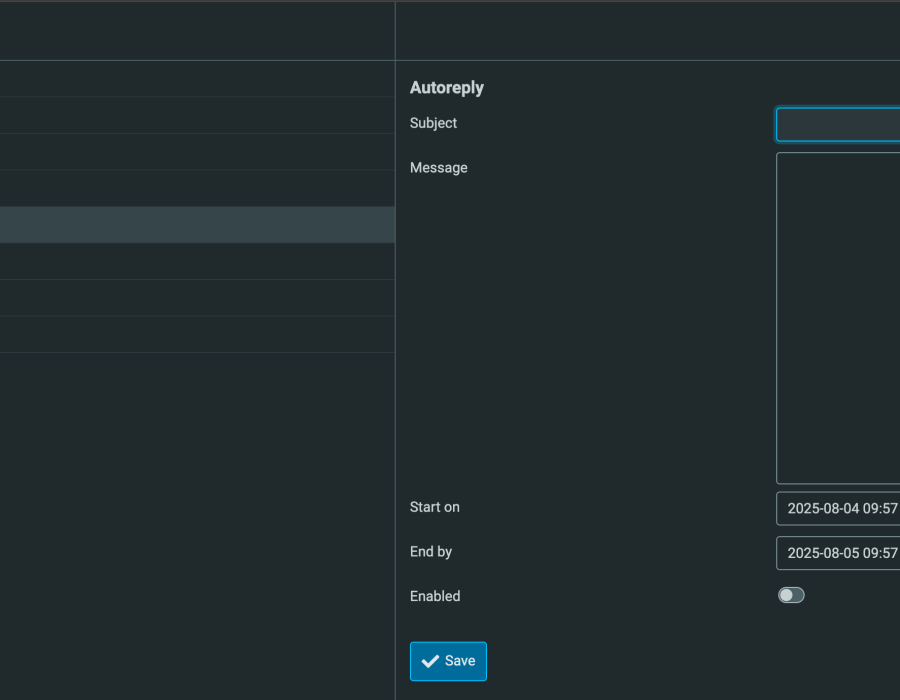Click the Message label
The height and width of the screenshot is (700, 900).
(439, 168)
